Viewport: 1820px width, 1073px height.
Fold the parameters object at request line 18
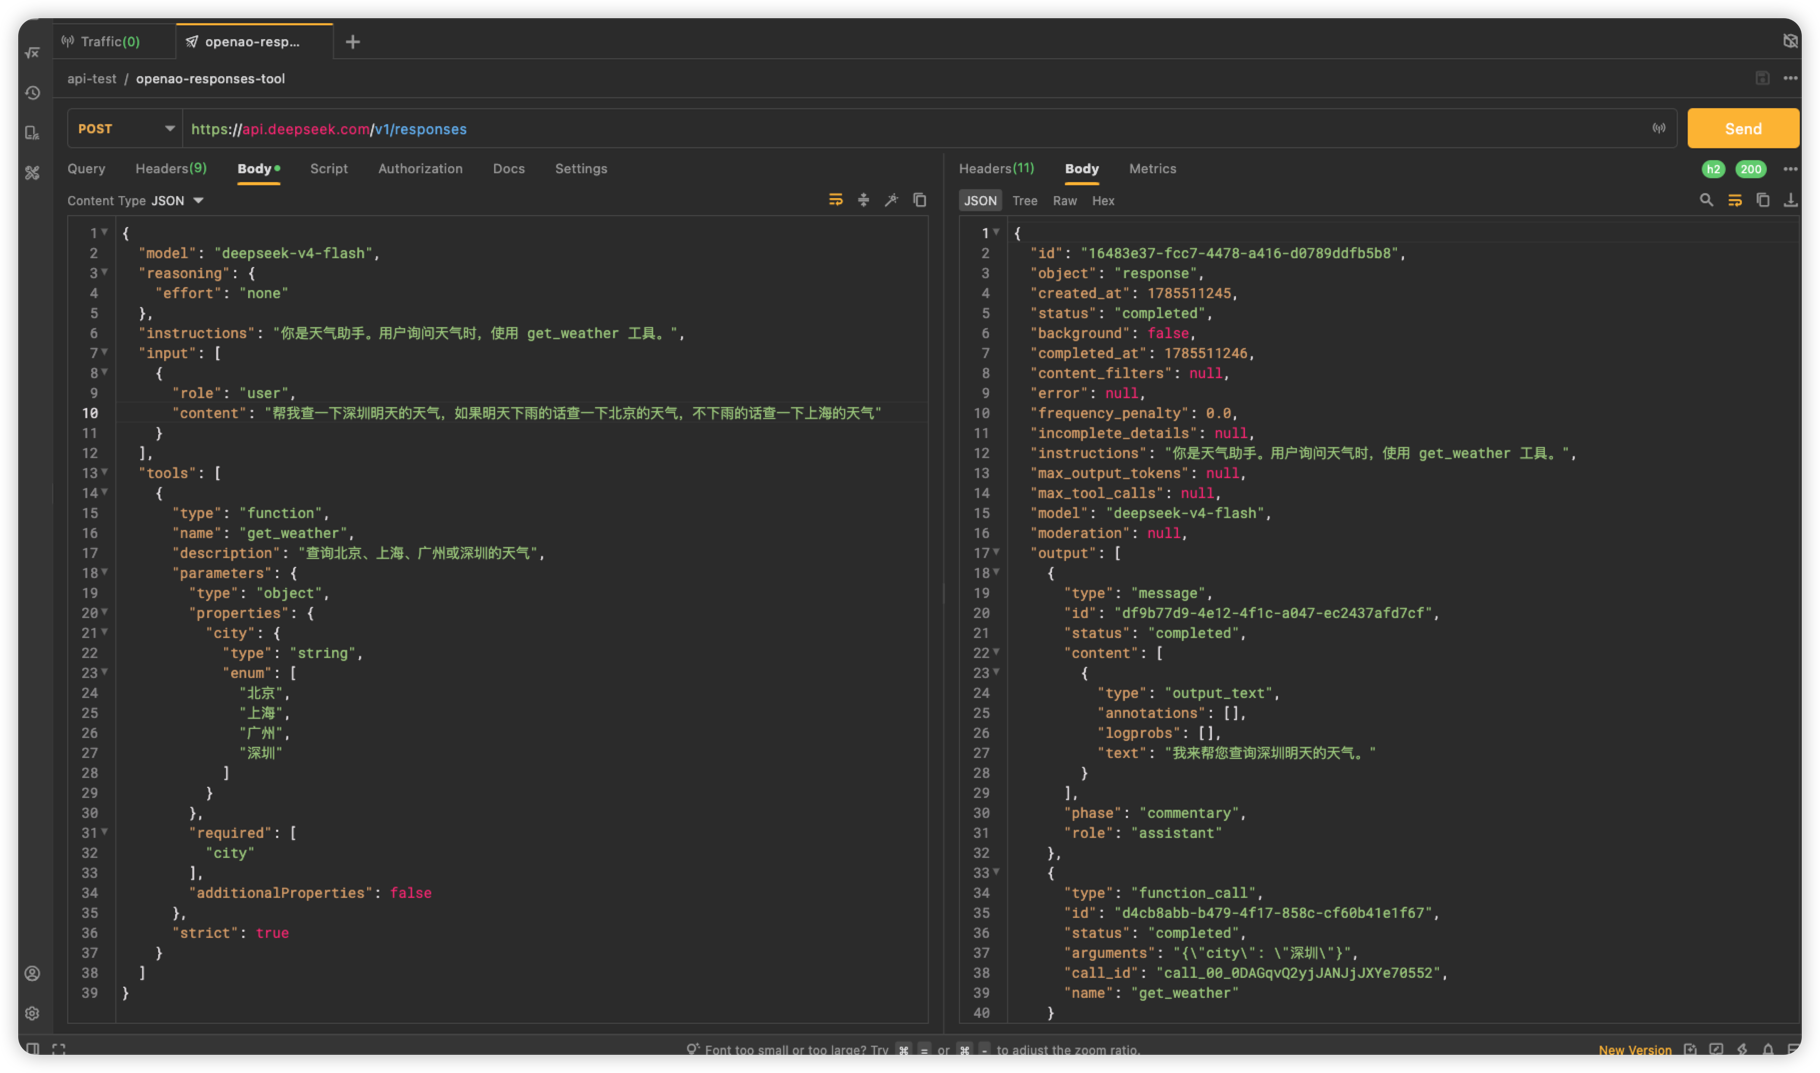tap(104, 572)
